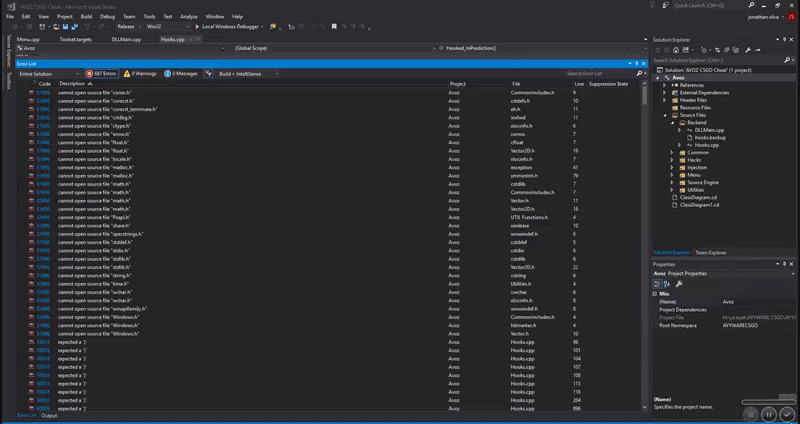Click the Sync with Active Document icon
This screenshot has width=800, height=424.
(717, 50)
